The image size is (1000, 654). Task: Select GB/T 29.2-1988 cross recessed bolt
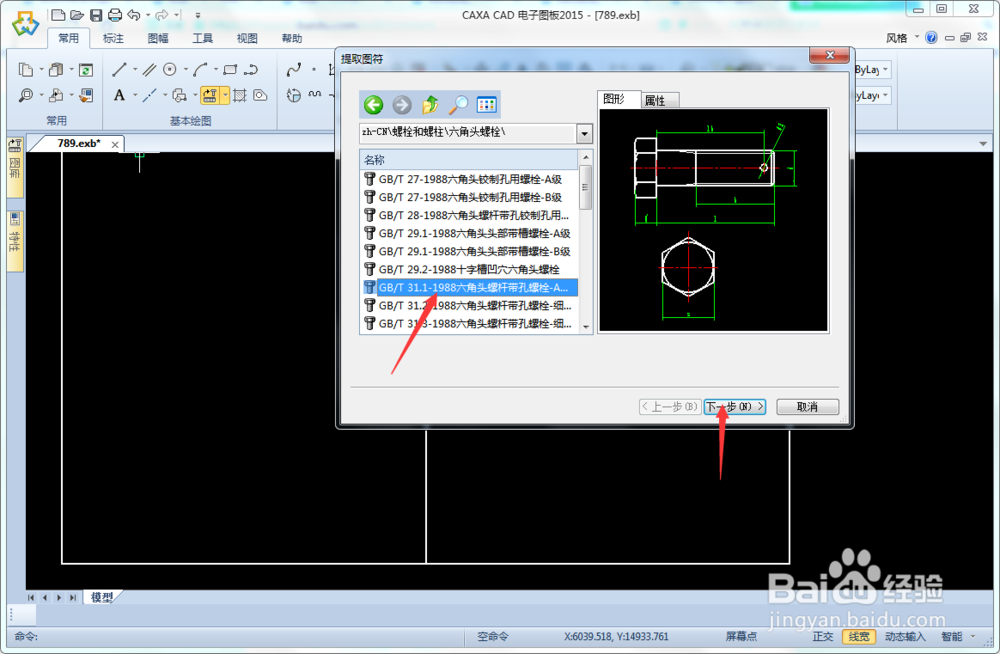469,269
